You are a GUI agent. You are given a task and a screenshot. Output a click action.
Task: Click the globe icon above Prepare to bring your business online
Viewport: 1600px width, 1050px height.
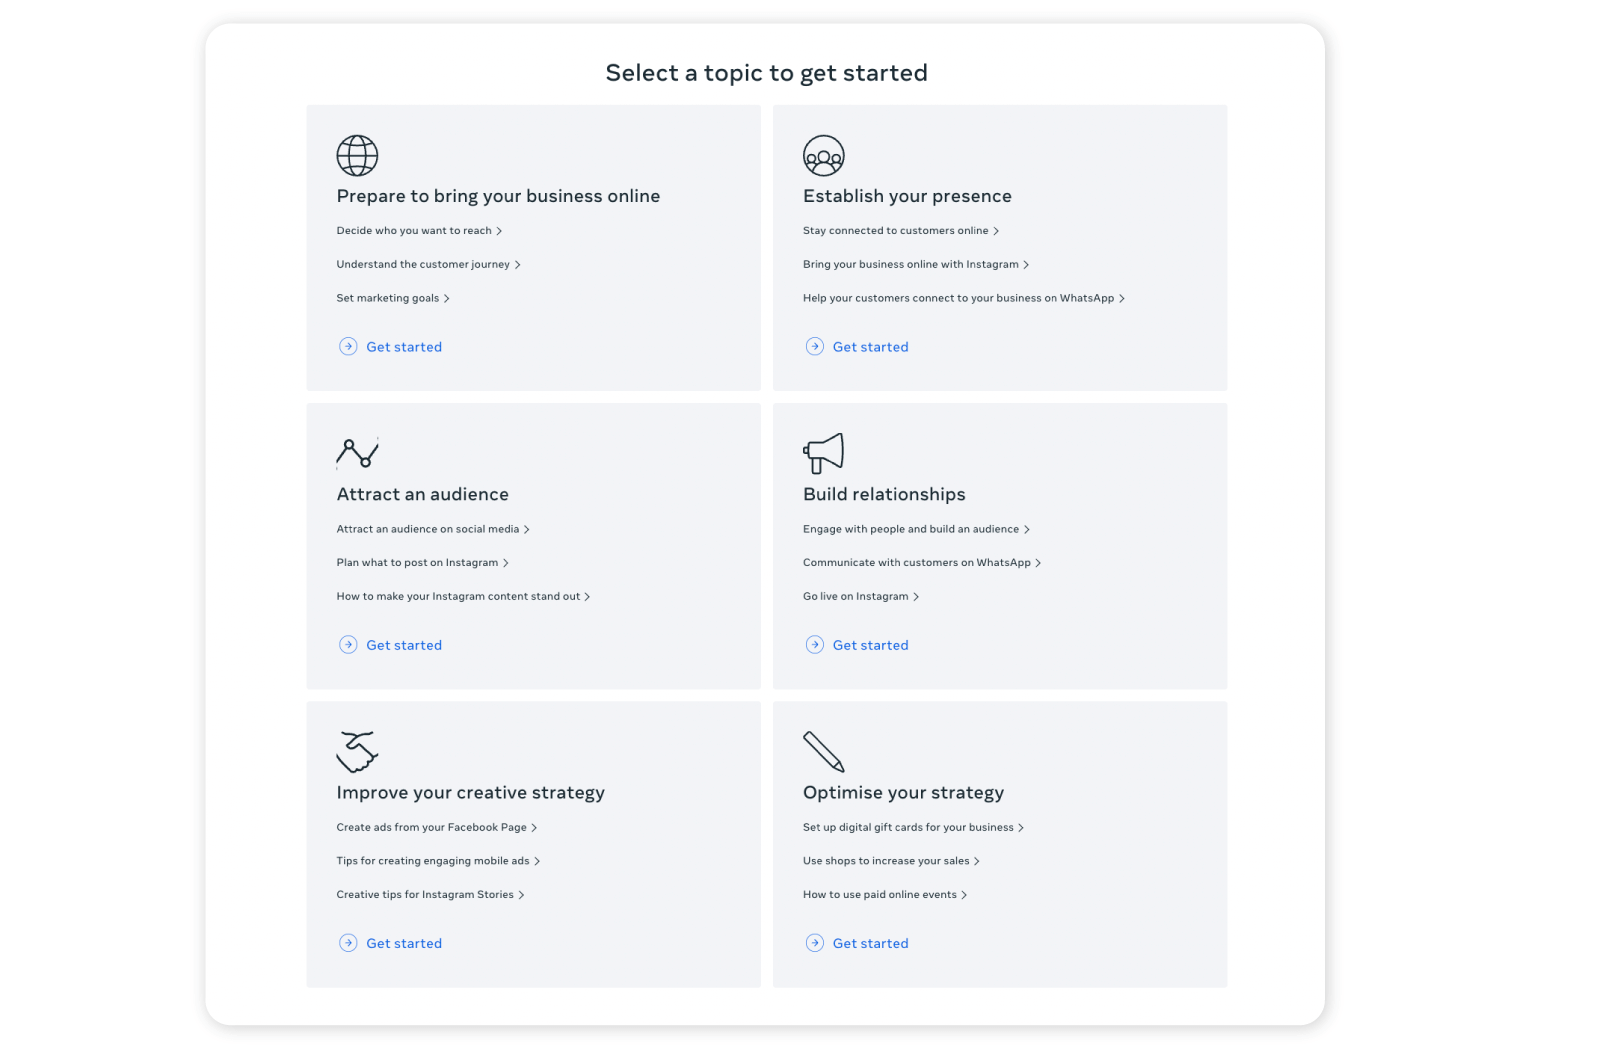point(357,155)
